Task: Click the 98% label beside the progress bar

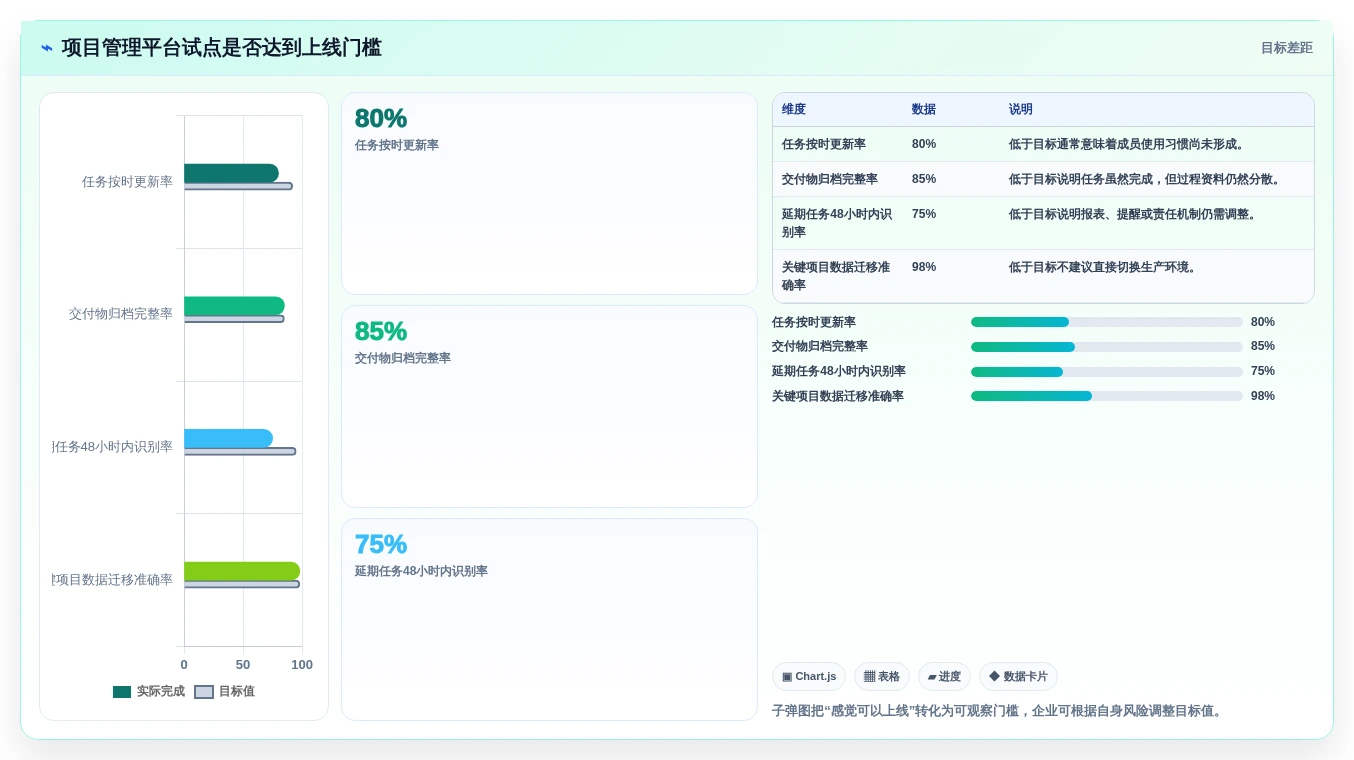Action: pyautogui.click(x=1263, y=396)
